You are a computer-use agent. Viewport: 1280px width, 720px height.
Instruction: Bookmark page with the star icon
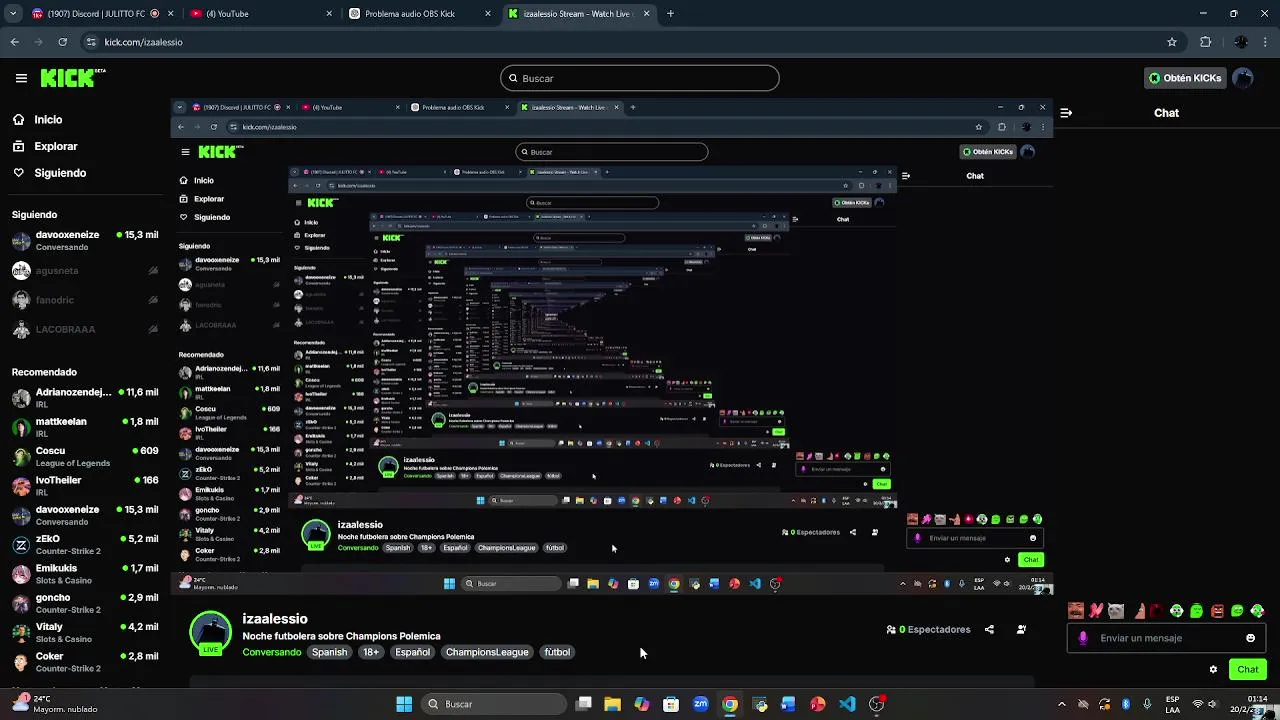(1172, 42)
